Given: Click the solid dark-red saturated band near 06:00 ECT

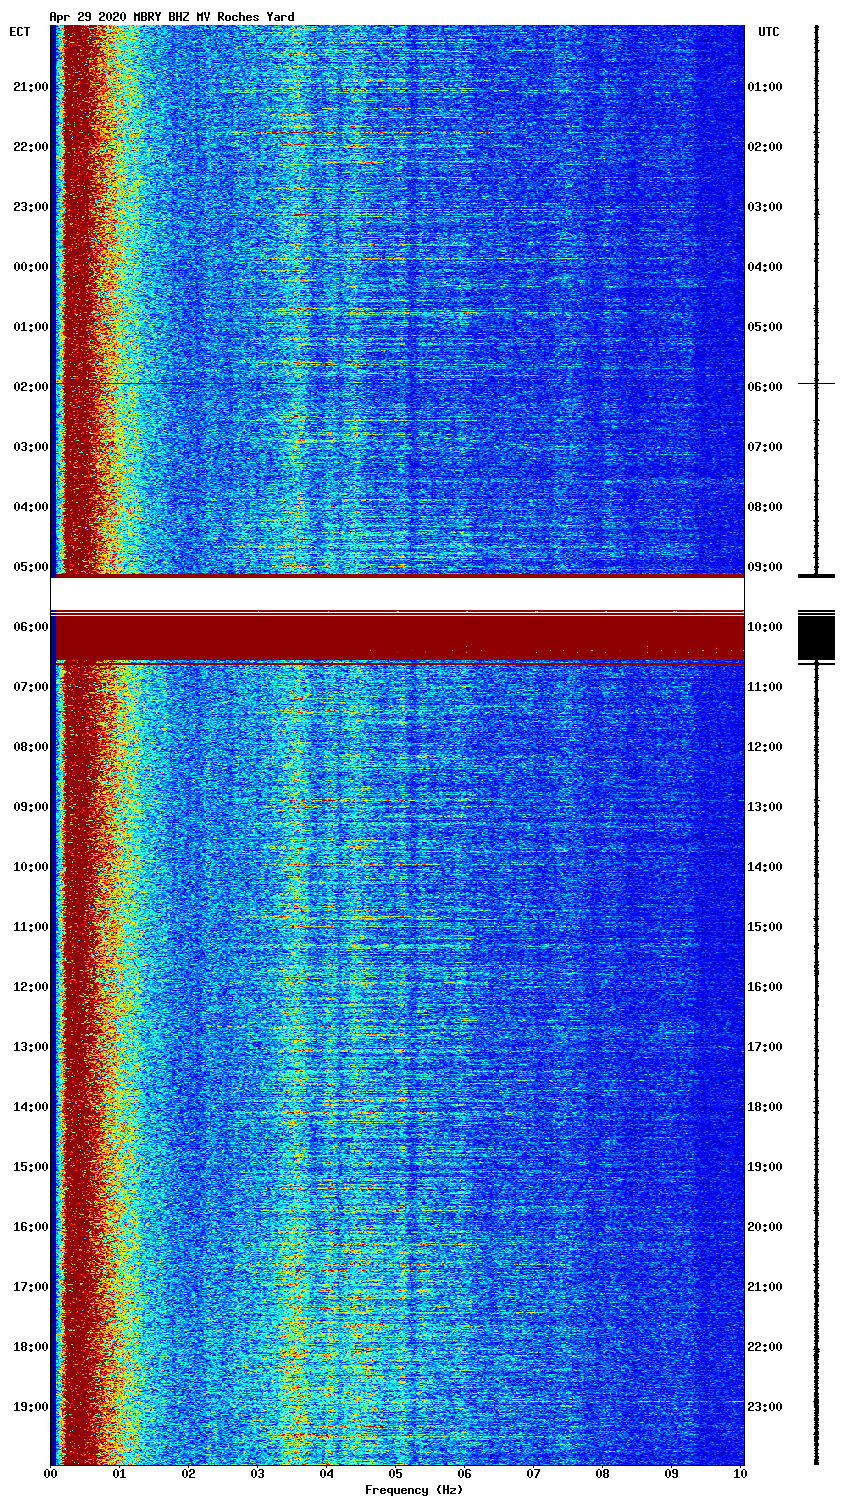Looking at the screenshot, I should (x=400, y=637).
